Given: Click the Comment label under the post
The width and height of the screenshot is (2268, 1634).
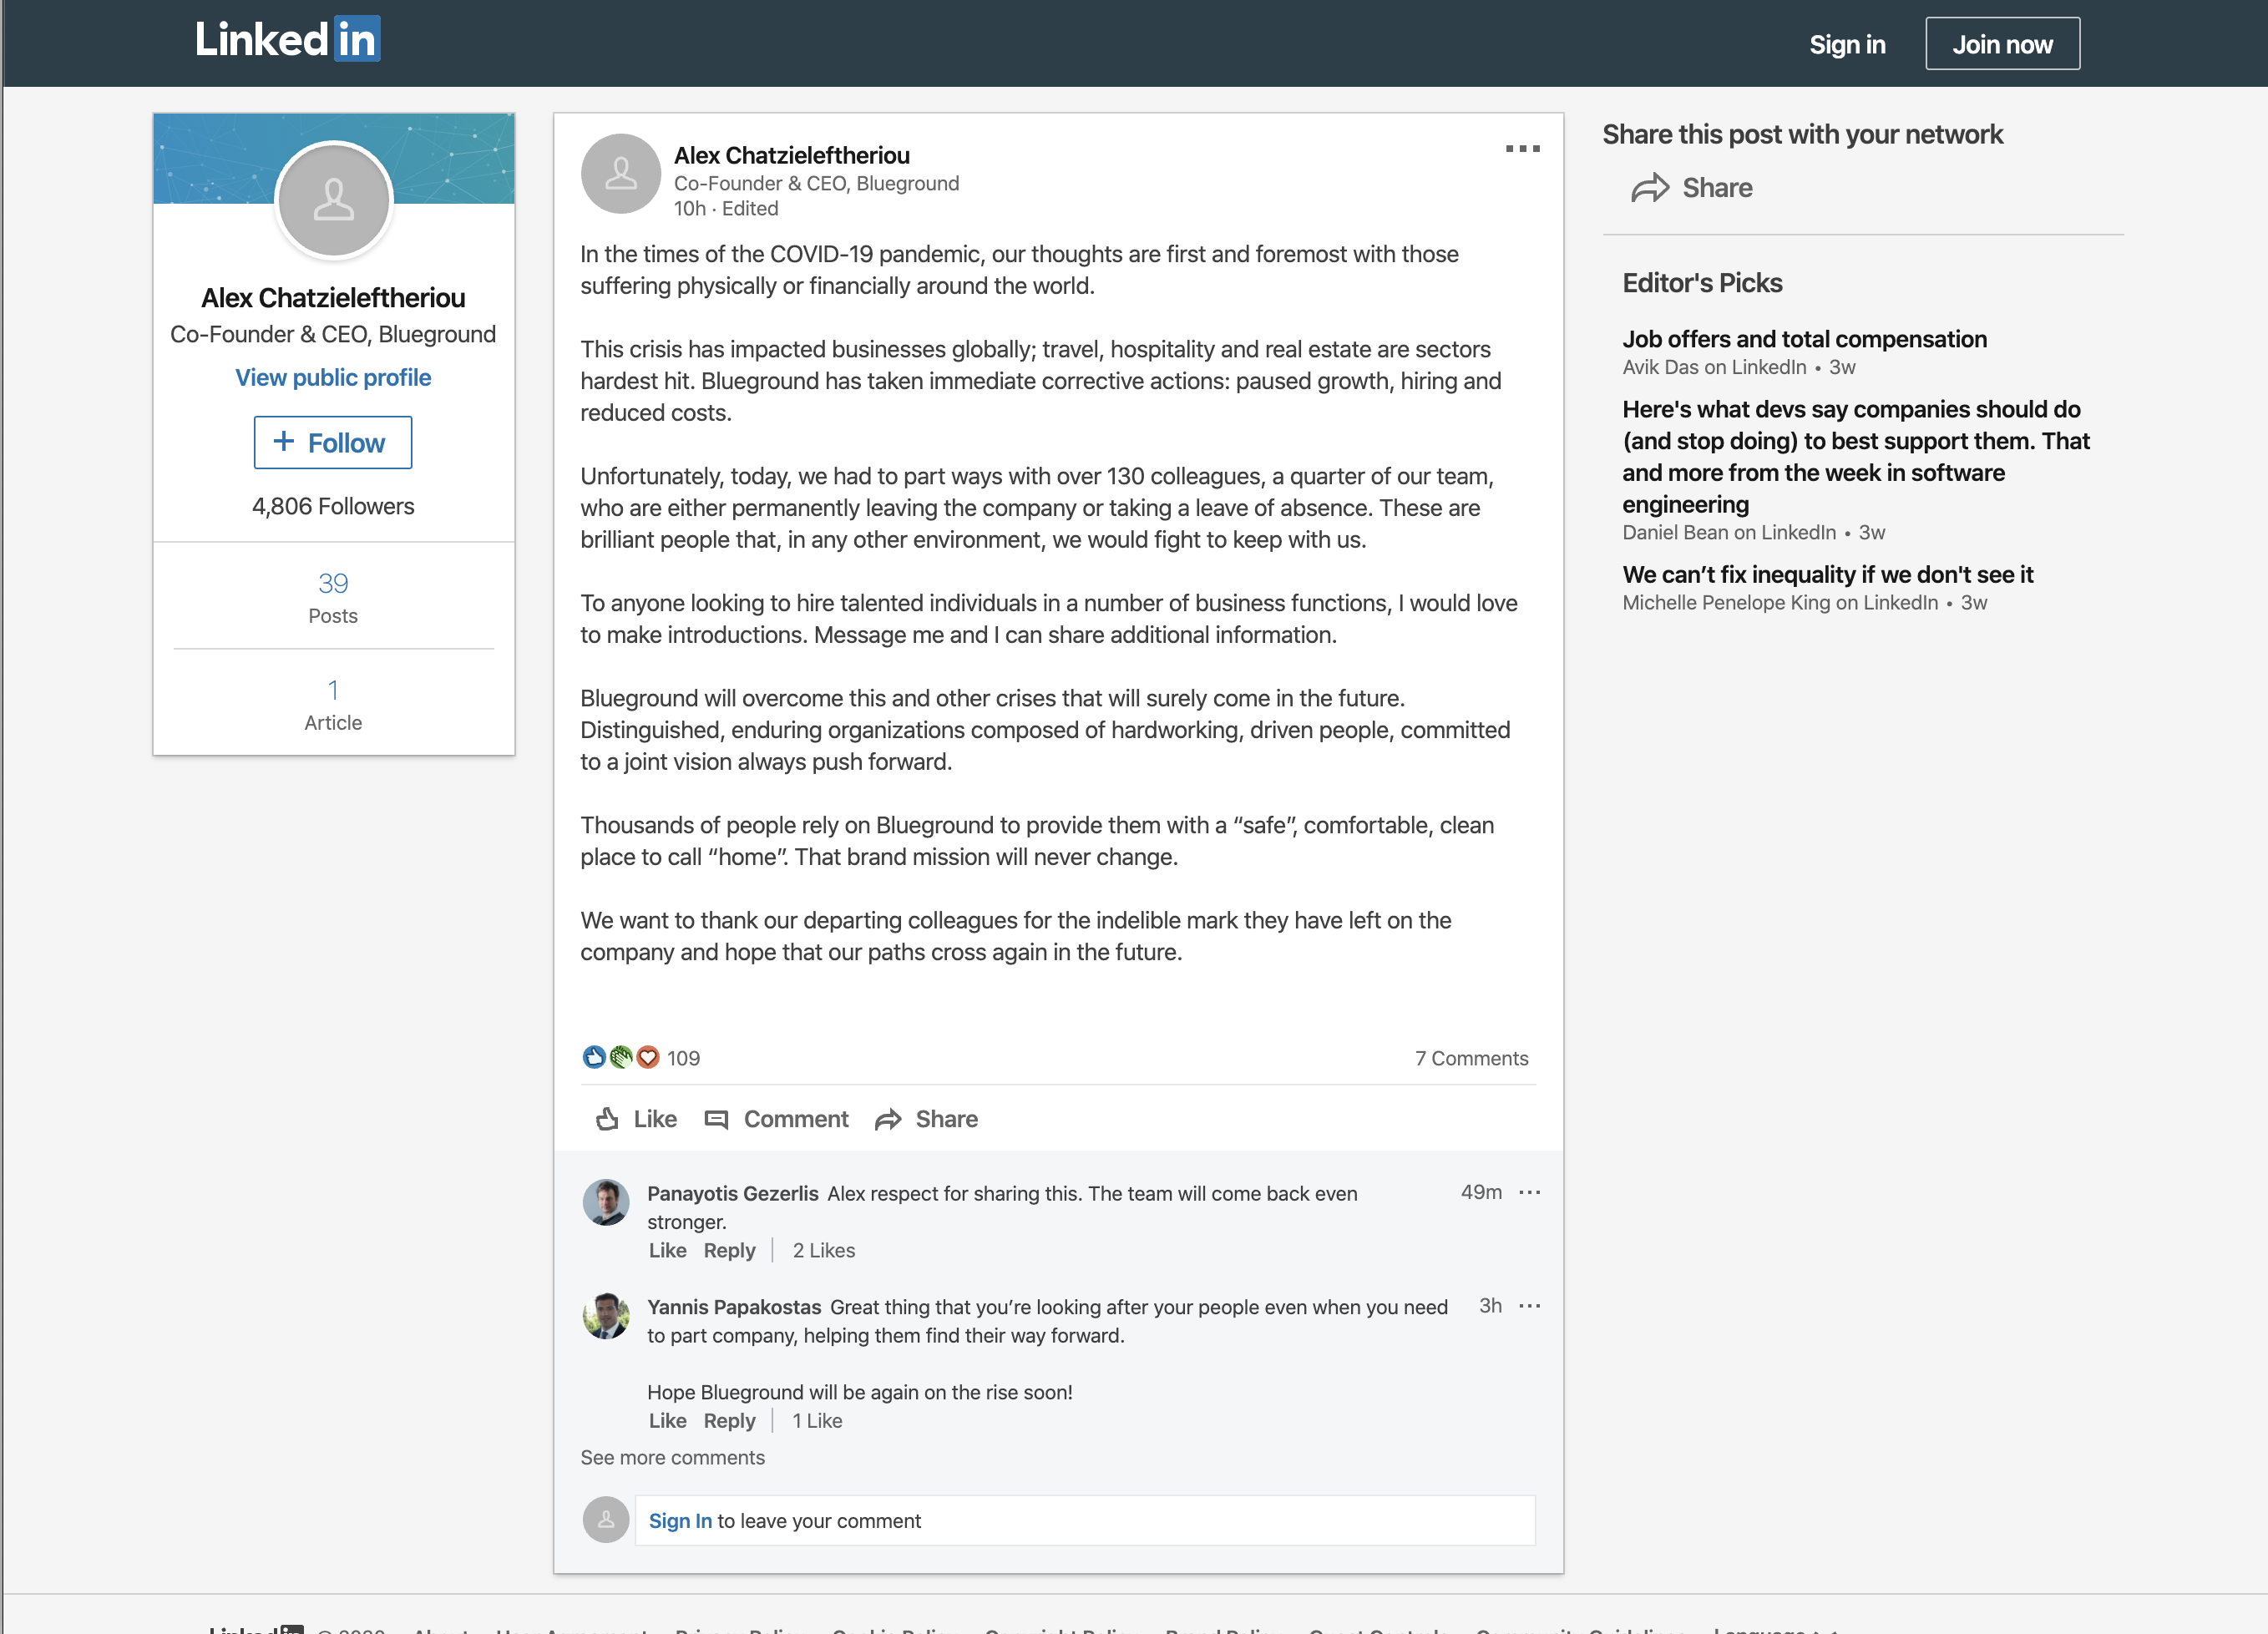Looking at the screenshot, I should click(796, 1119).
